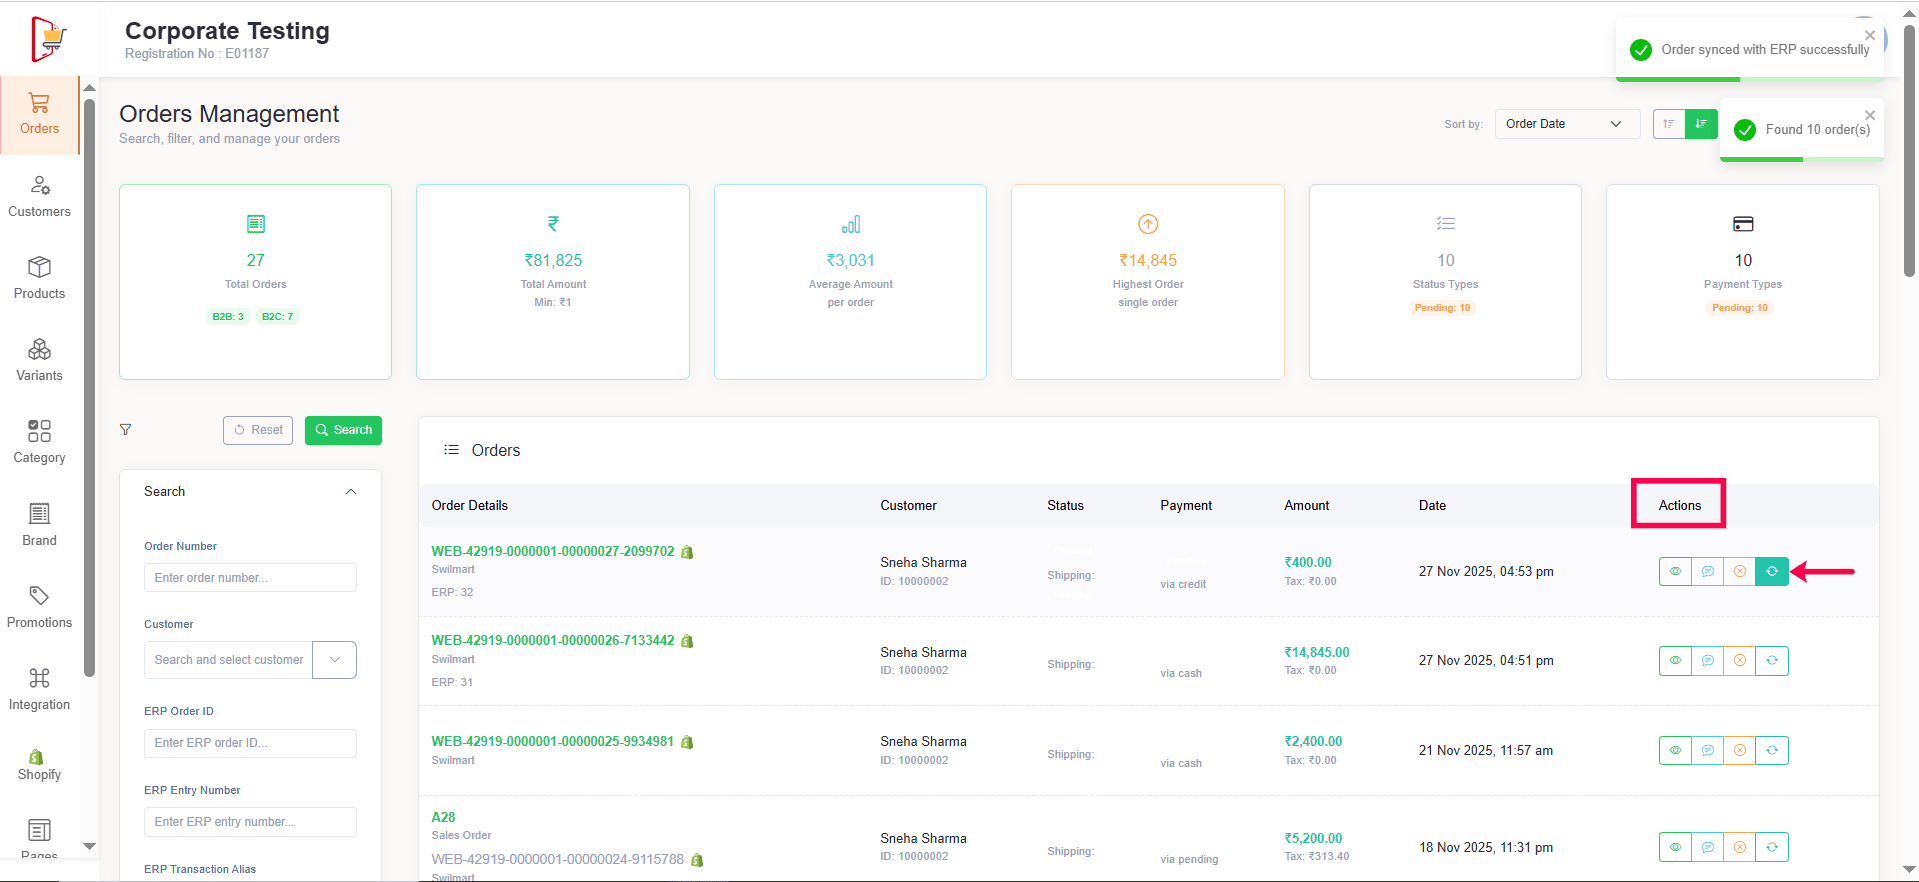
Task: Open the Sort by Order Date dropdown
Action: 1566,124
